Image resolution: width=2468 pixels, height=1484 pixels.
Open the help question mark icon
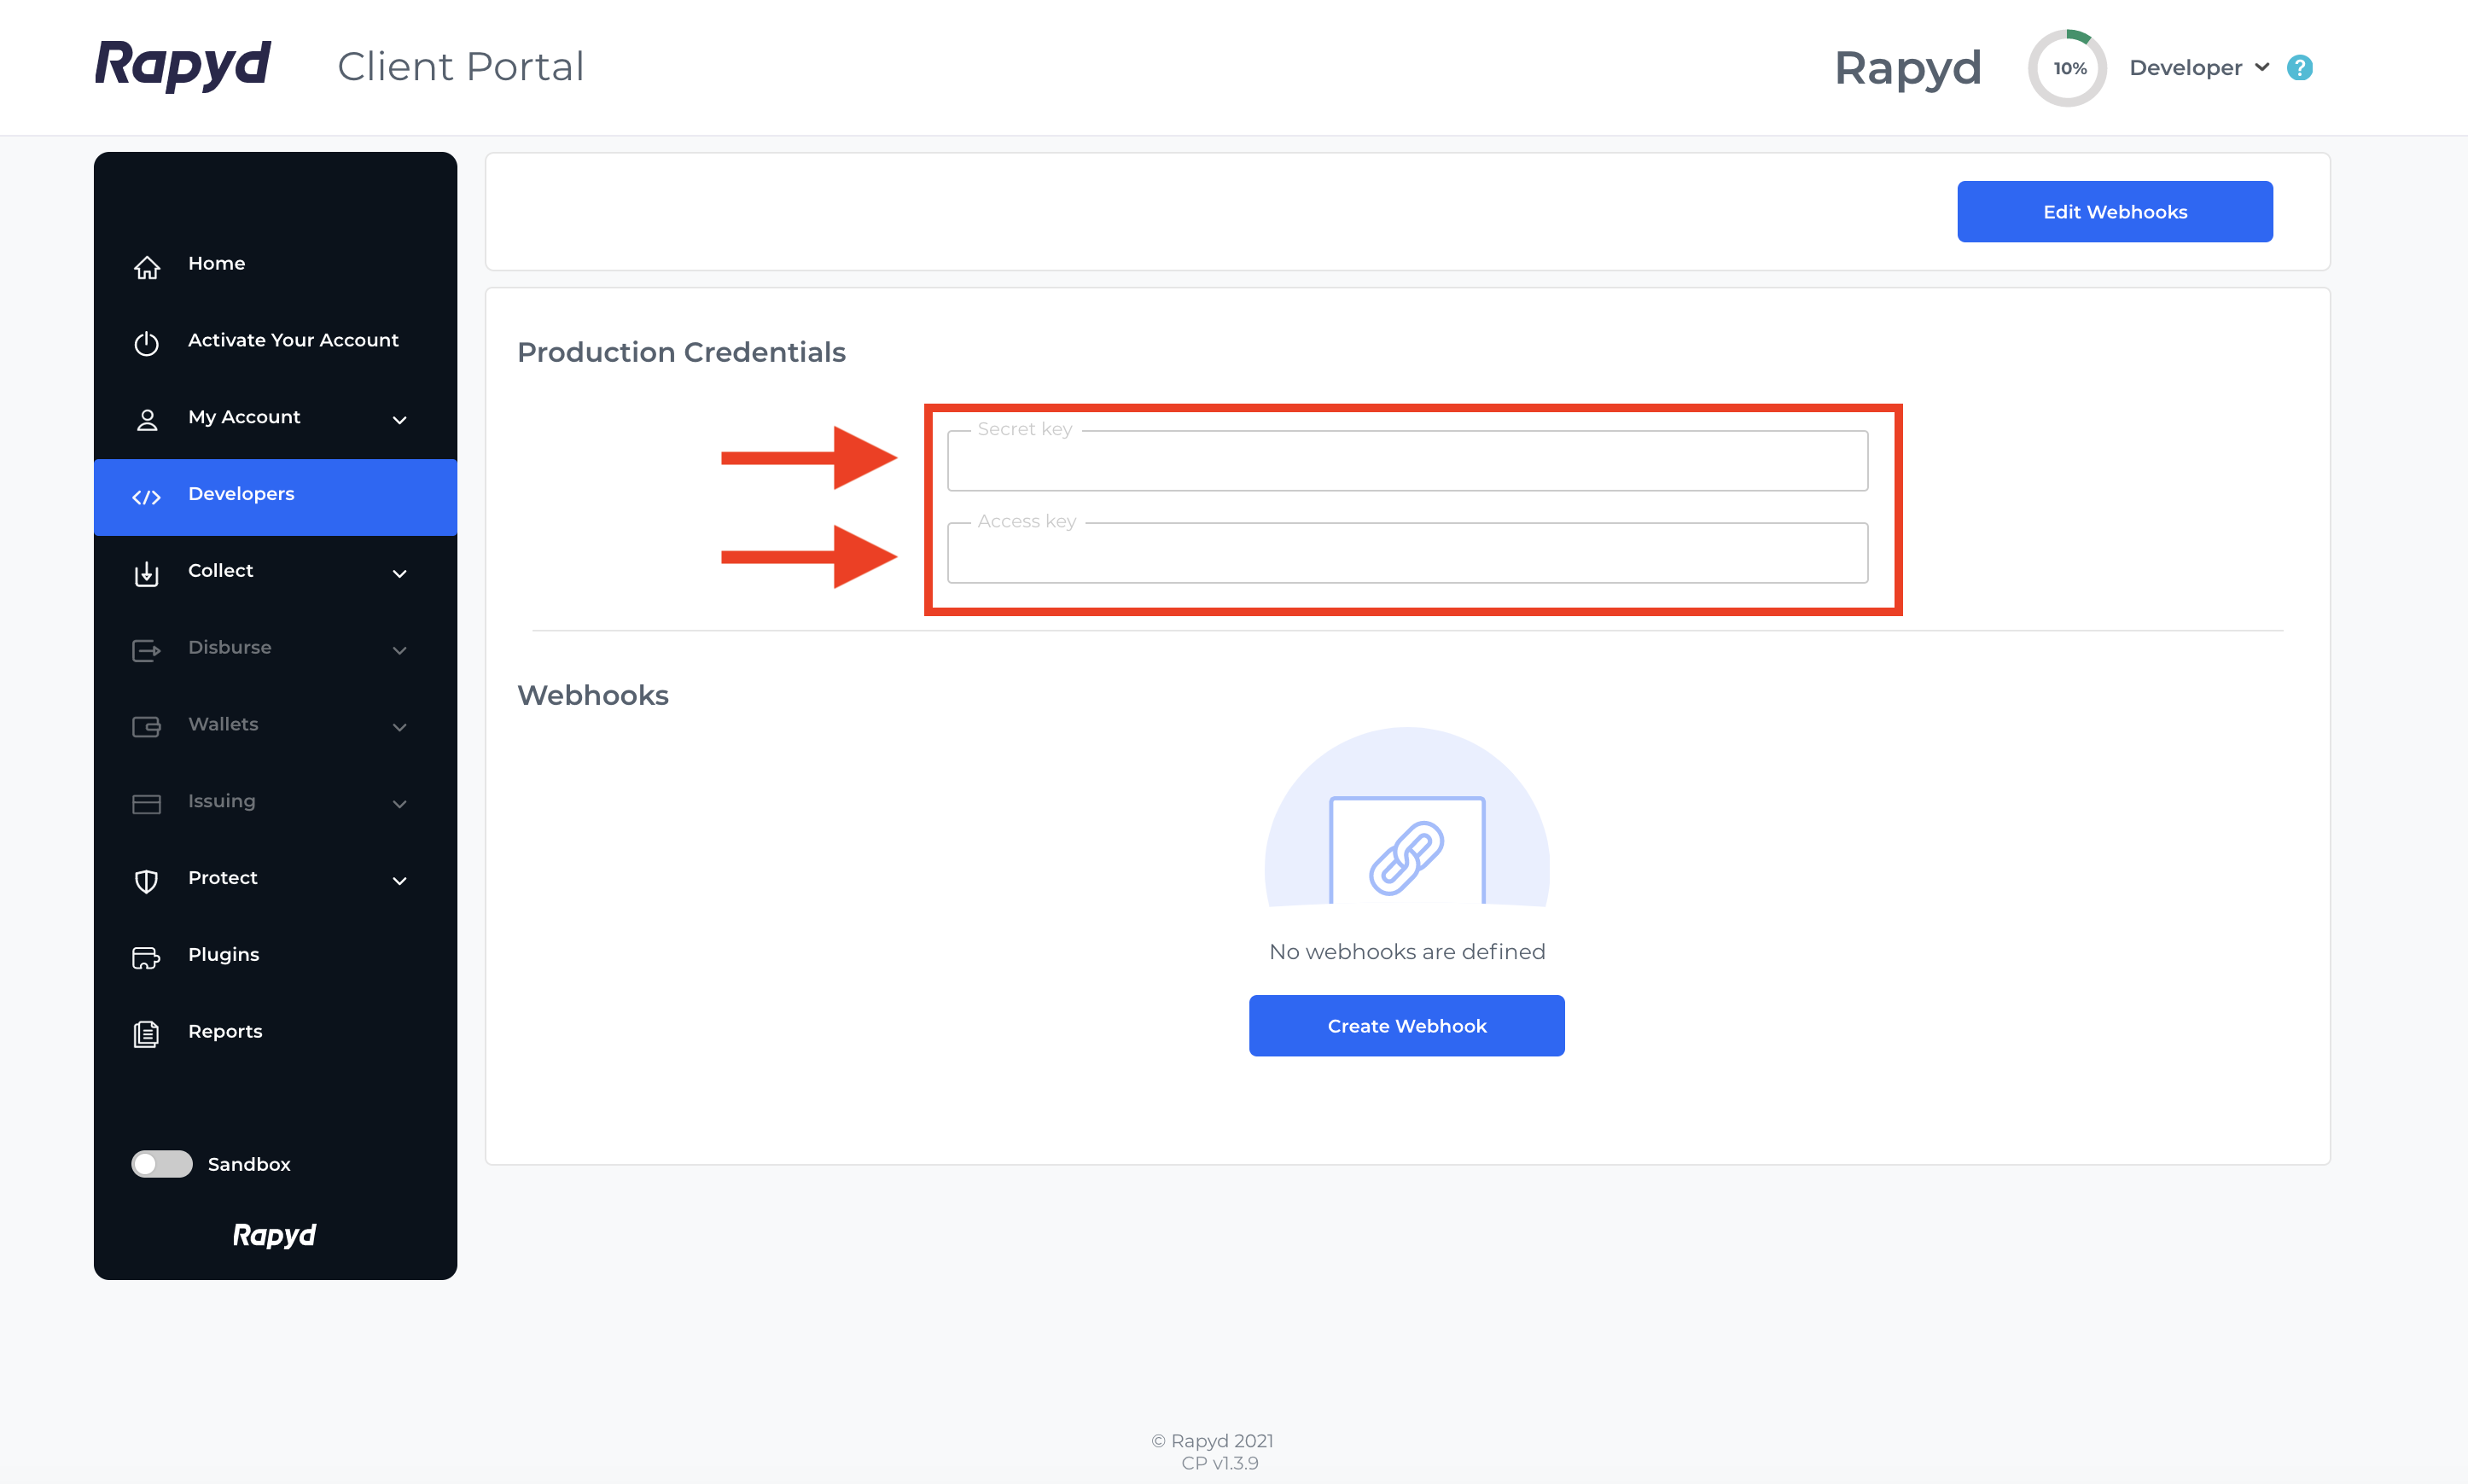coord(2299,67)
